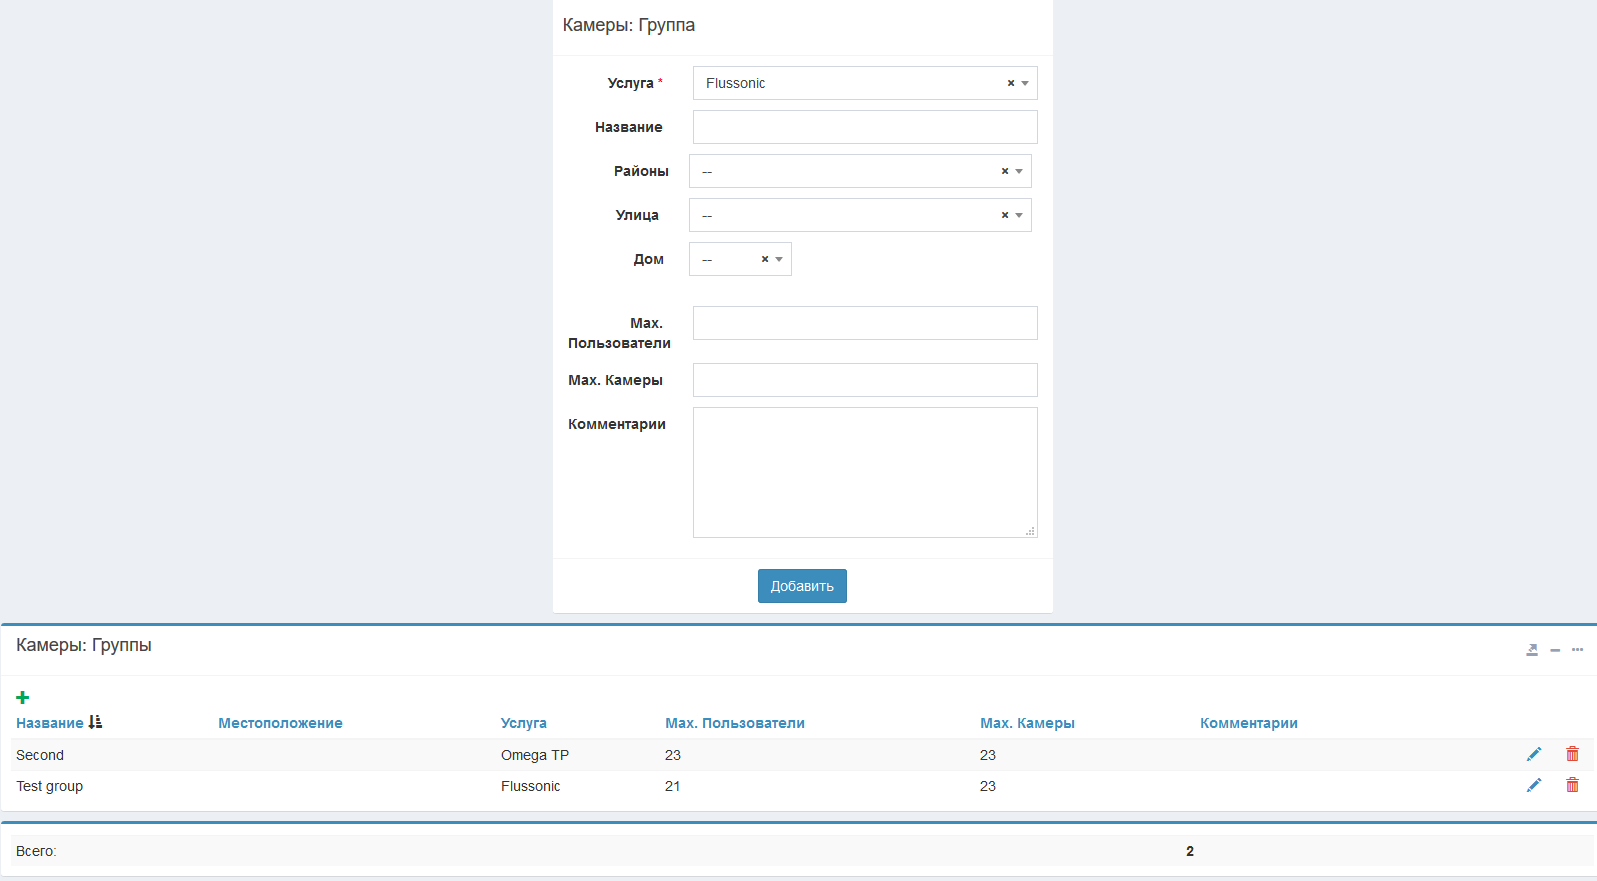Focus the Название text field
The width and height of the screenshot is (1597, 881).
[864, 127]
